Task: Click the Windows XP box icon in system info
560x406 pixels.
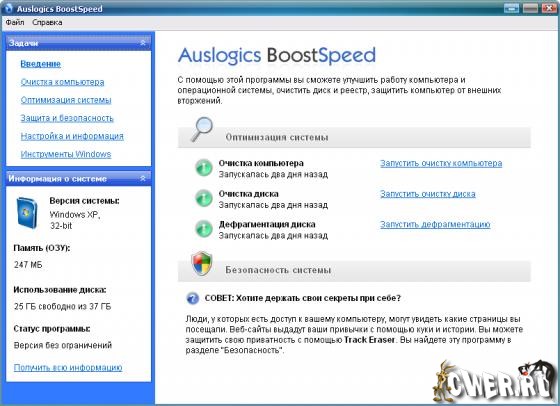Action: tap(27, 213)
